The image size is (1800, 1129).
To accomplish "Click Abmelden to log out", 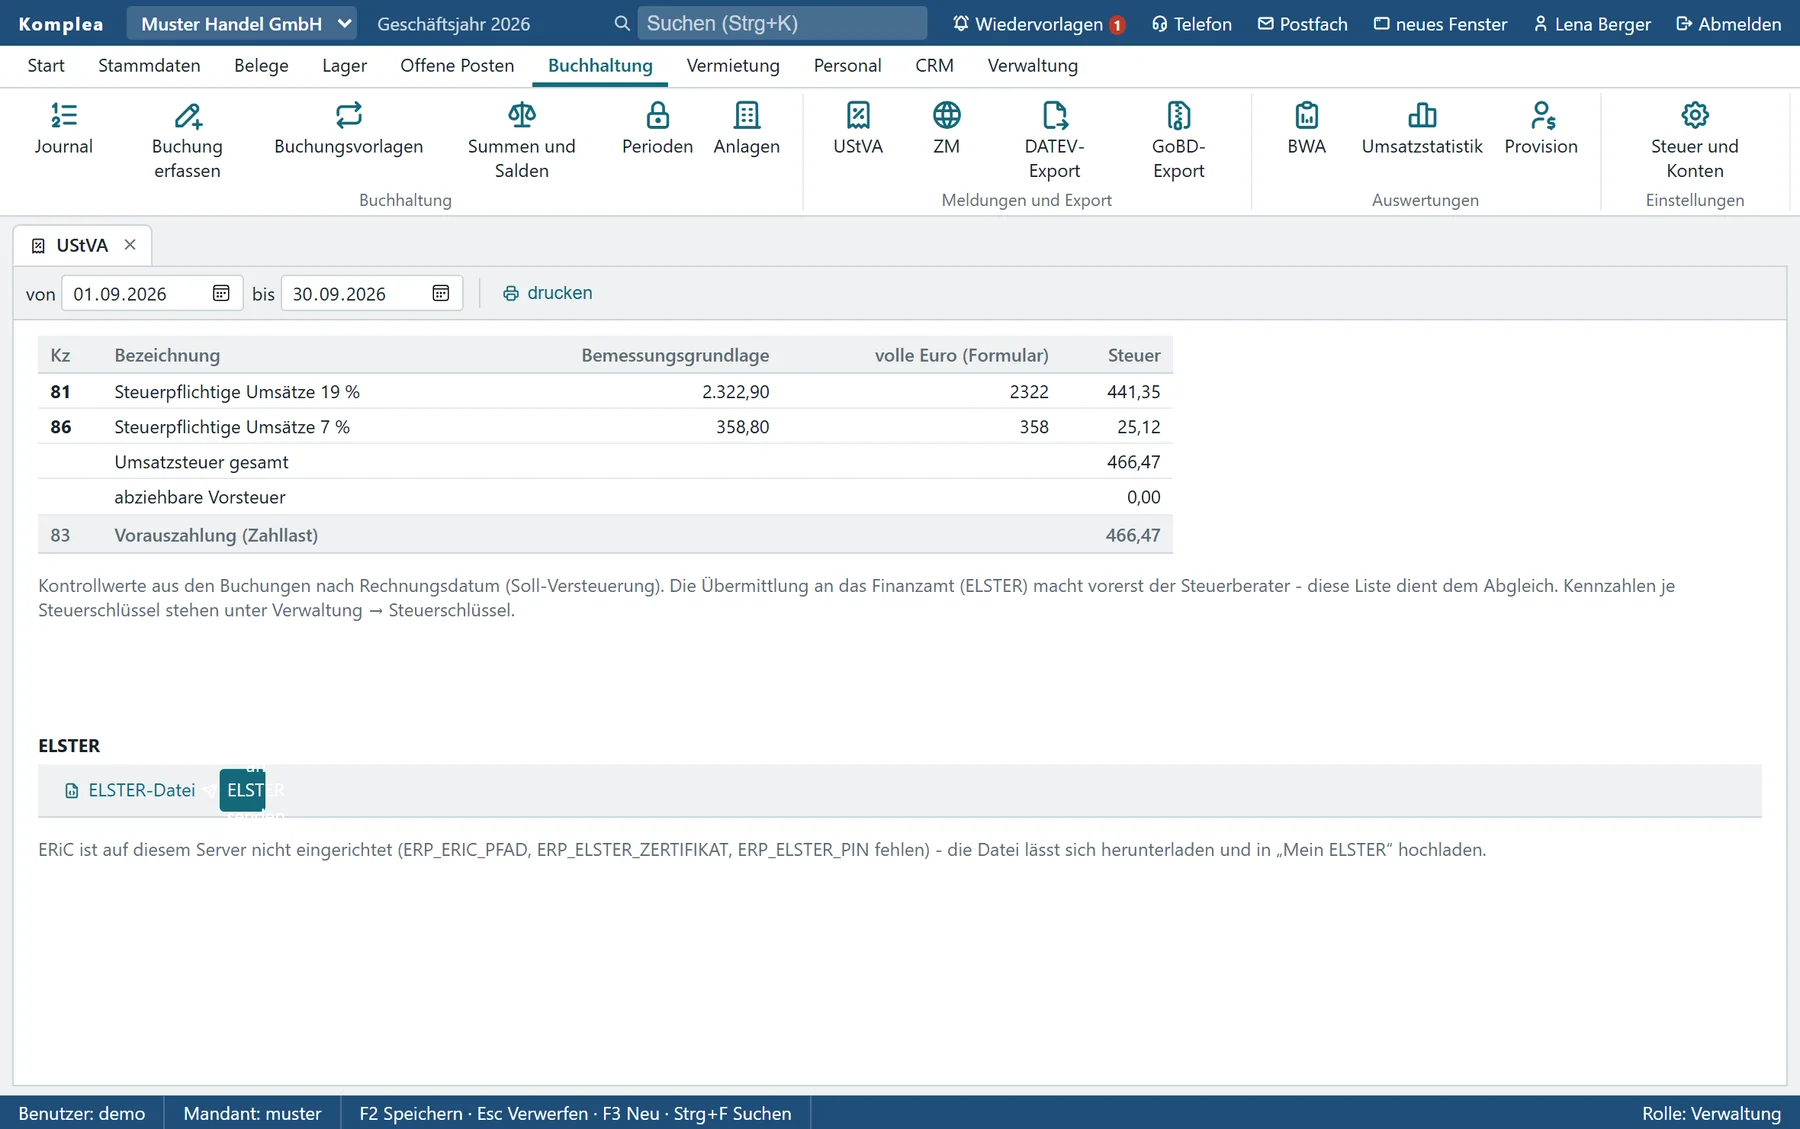I will [x=1728, y=23].
